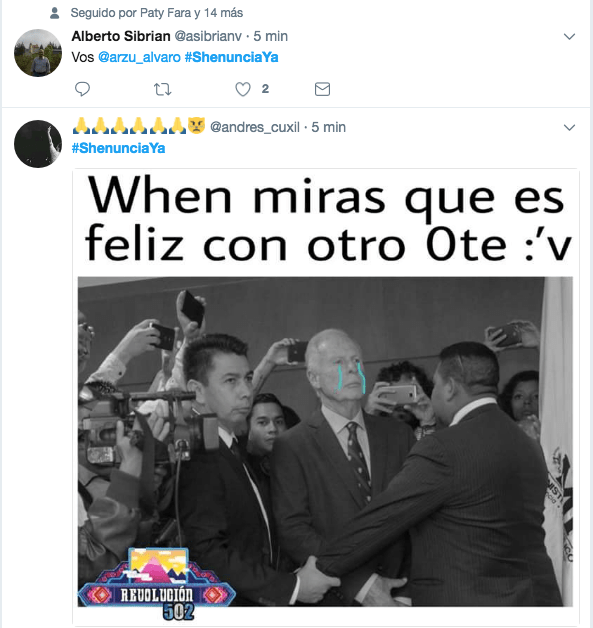Open the praying-hands emoji display name
Image resolution: width=593 pixels, height=628 pixels.
coord(139,126)
